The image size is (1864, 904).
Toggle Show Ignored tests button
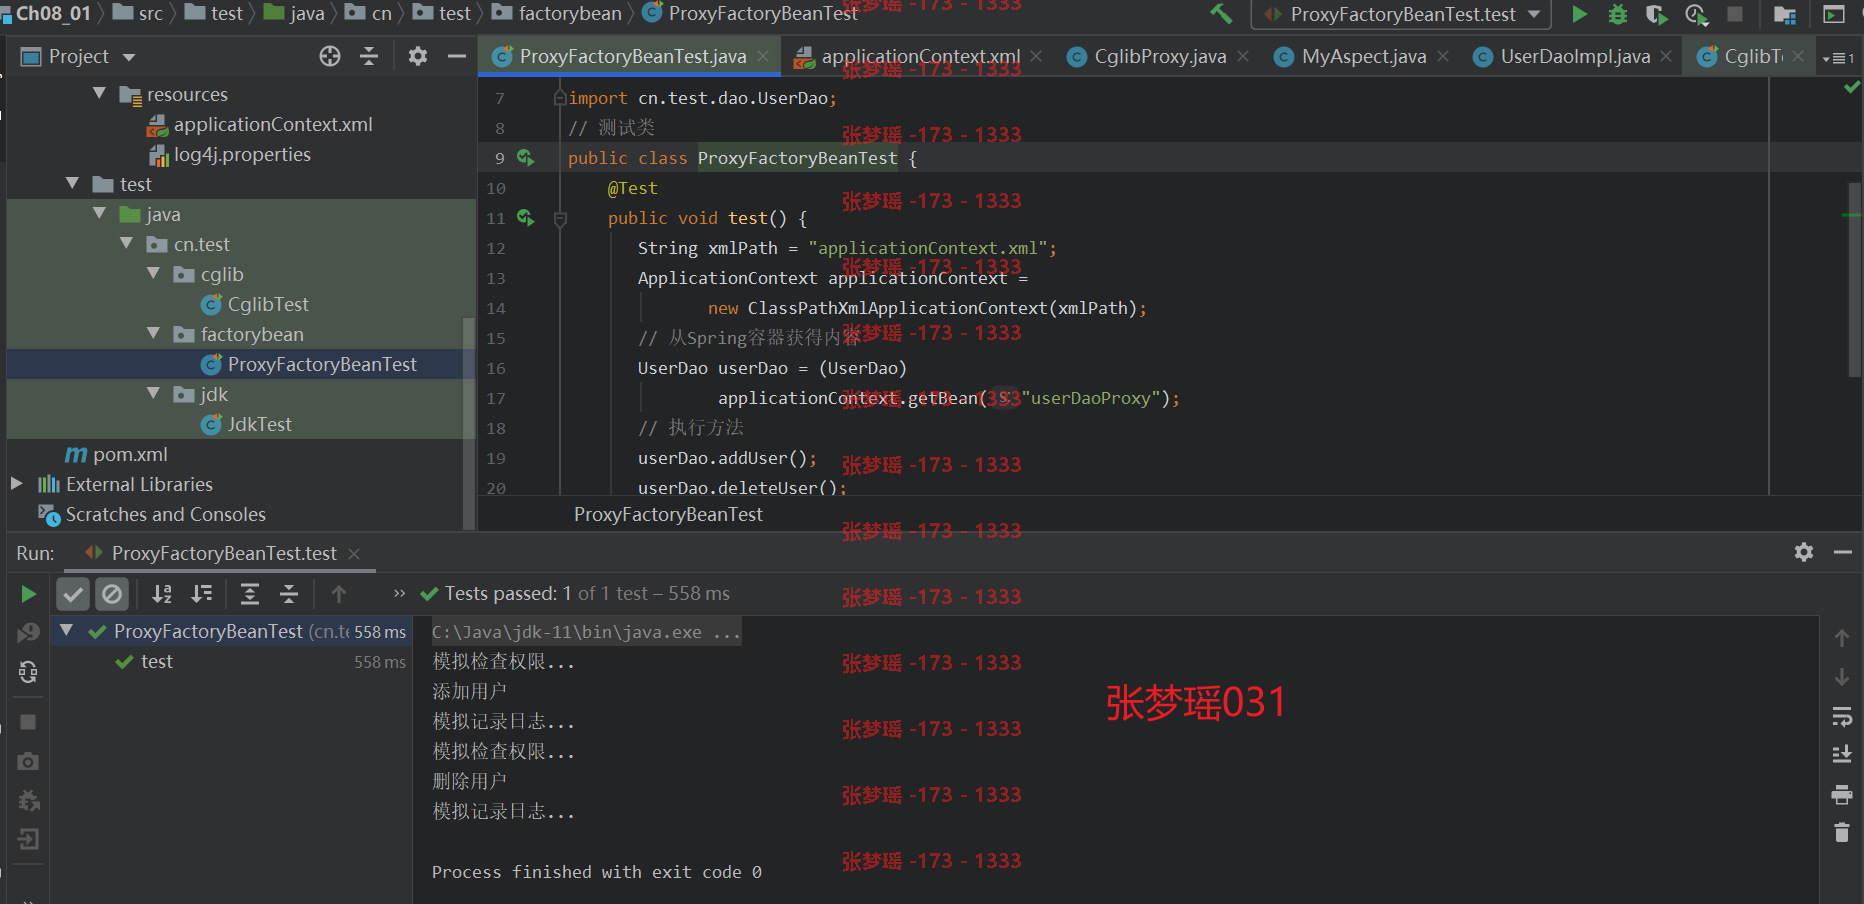tap(112, 594)
